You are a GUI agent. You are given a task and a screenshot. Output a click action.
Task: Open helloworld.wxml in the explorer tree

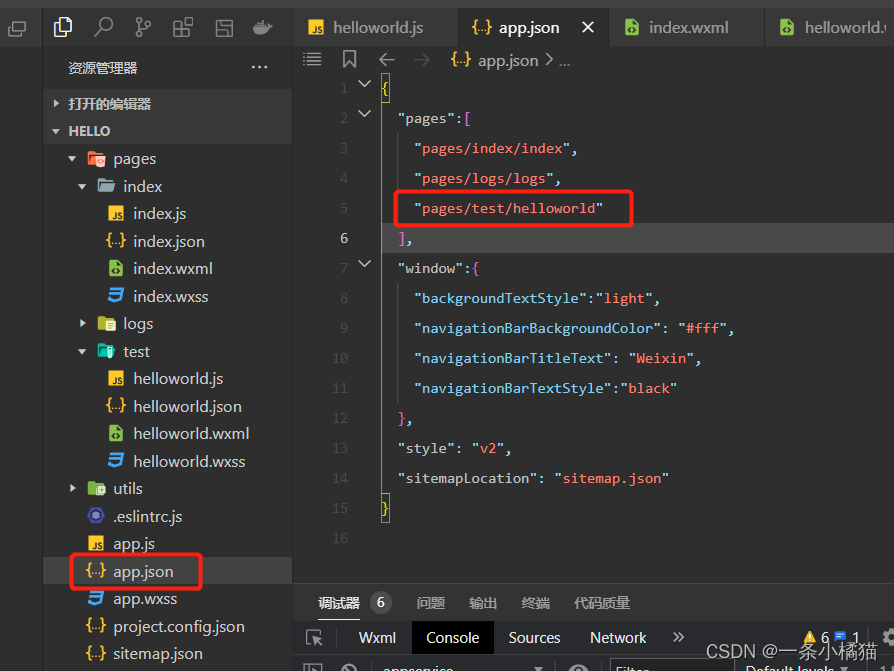pyautogui.click(x=191, y=434)
